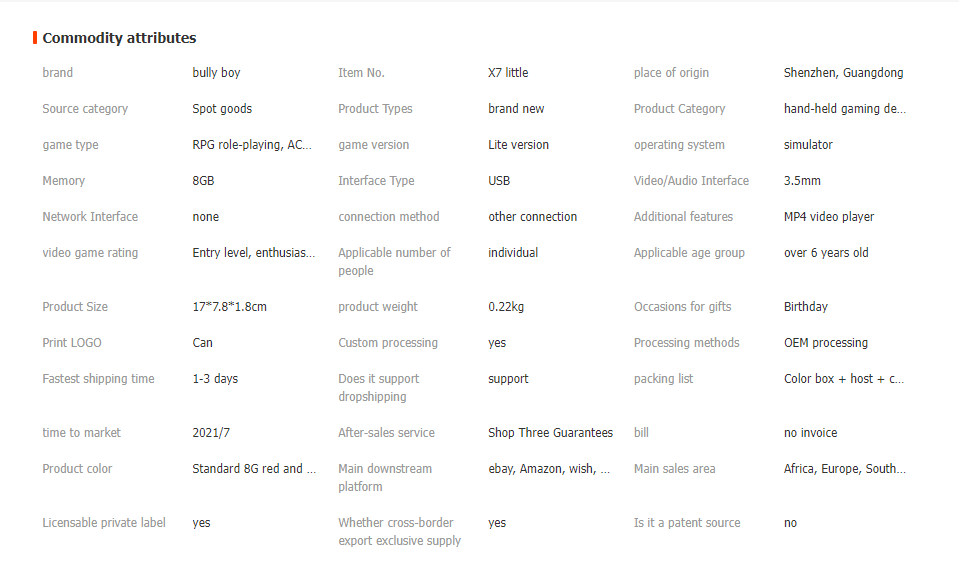Click the orange marker beside Commodity attributes
The width and height of the screenshot is (959, 576).
[x=35, y=38]
